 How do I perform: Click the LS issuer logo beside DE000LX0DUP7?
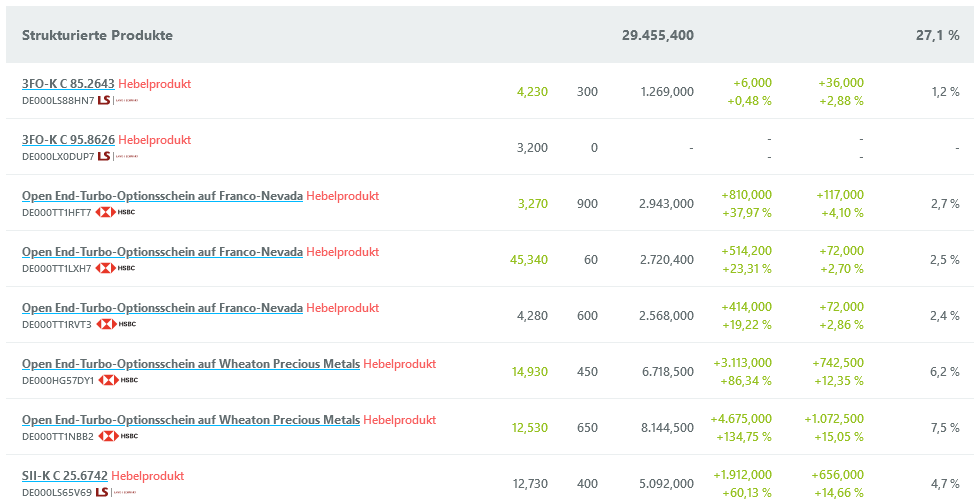tap(117, 156)
